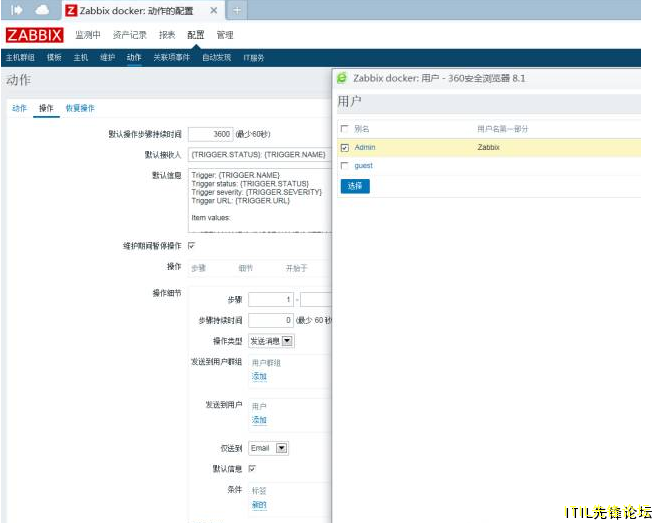Click the 选择 button in user popup
Viewport: 652px width, 523px height.
355,186
